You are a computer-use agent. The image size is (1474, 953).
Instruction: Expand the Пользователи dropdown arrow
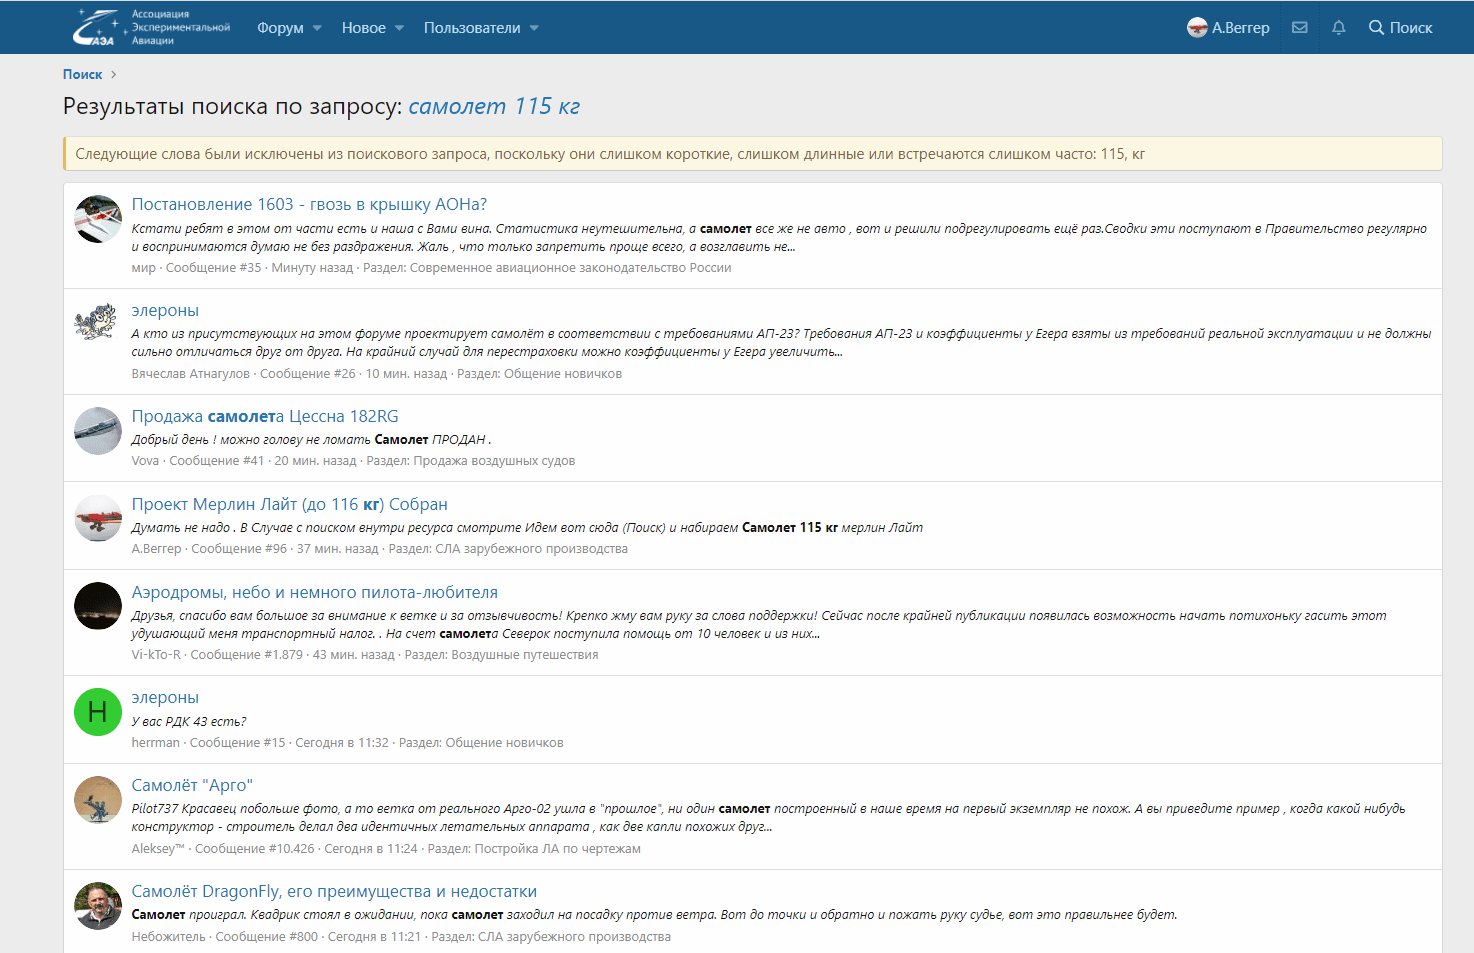point(534,28)
